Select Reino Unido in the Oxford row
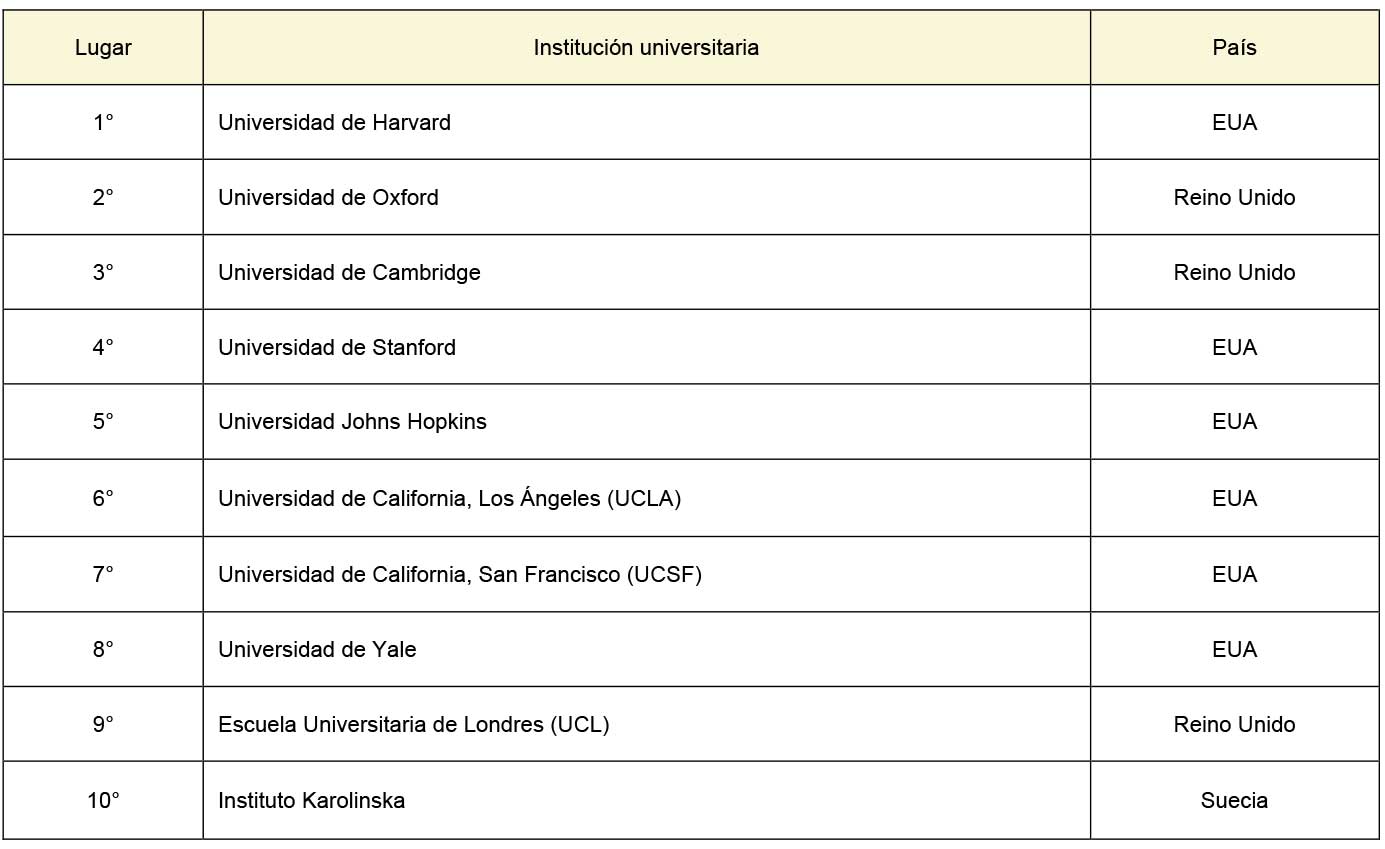The height and width of the screenshot is (849, 1385). tap(1234, 198)
